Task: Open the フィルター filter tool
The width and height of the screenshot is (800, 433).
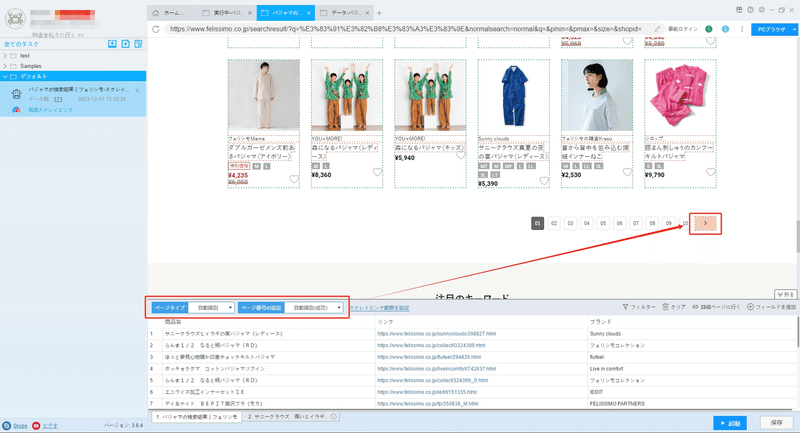Action: [x=639, y=307]
